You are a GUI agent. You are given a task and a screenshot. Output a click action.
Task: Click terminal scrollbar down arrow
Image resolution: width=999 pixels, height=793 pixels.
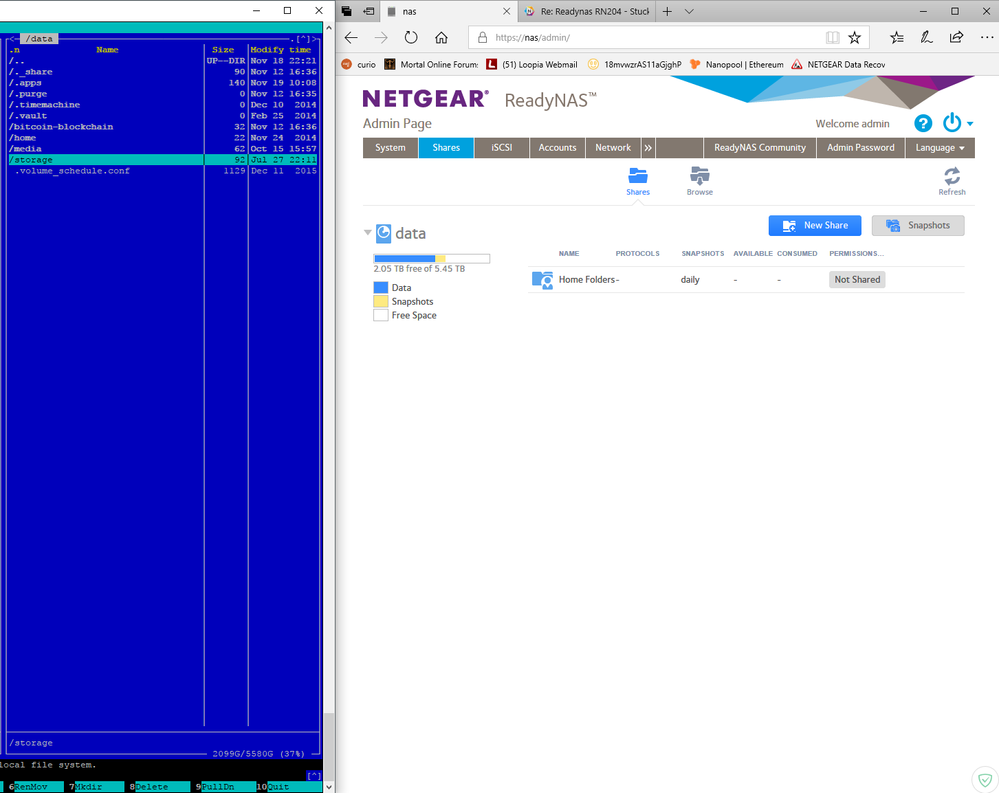329,787
